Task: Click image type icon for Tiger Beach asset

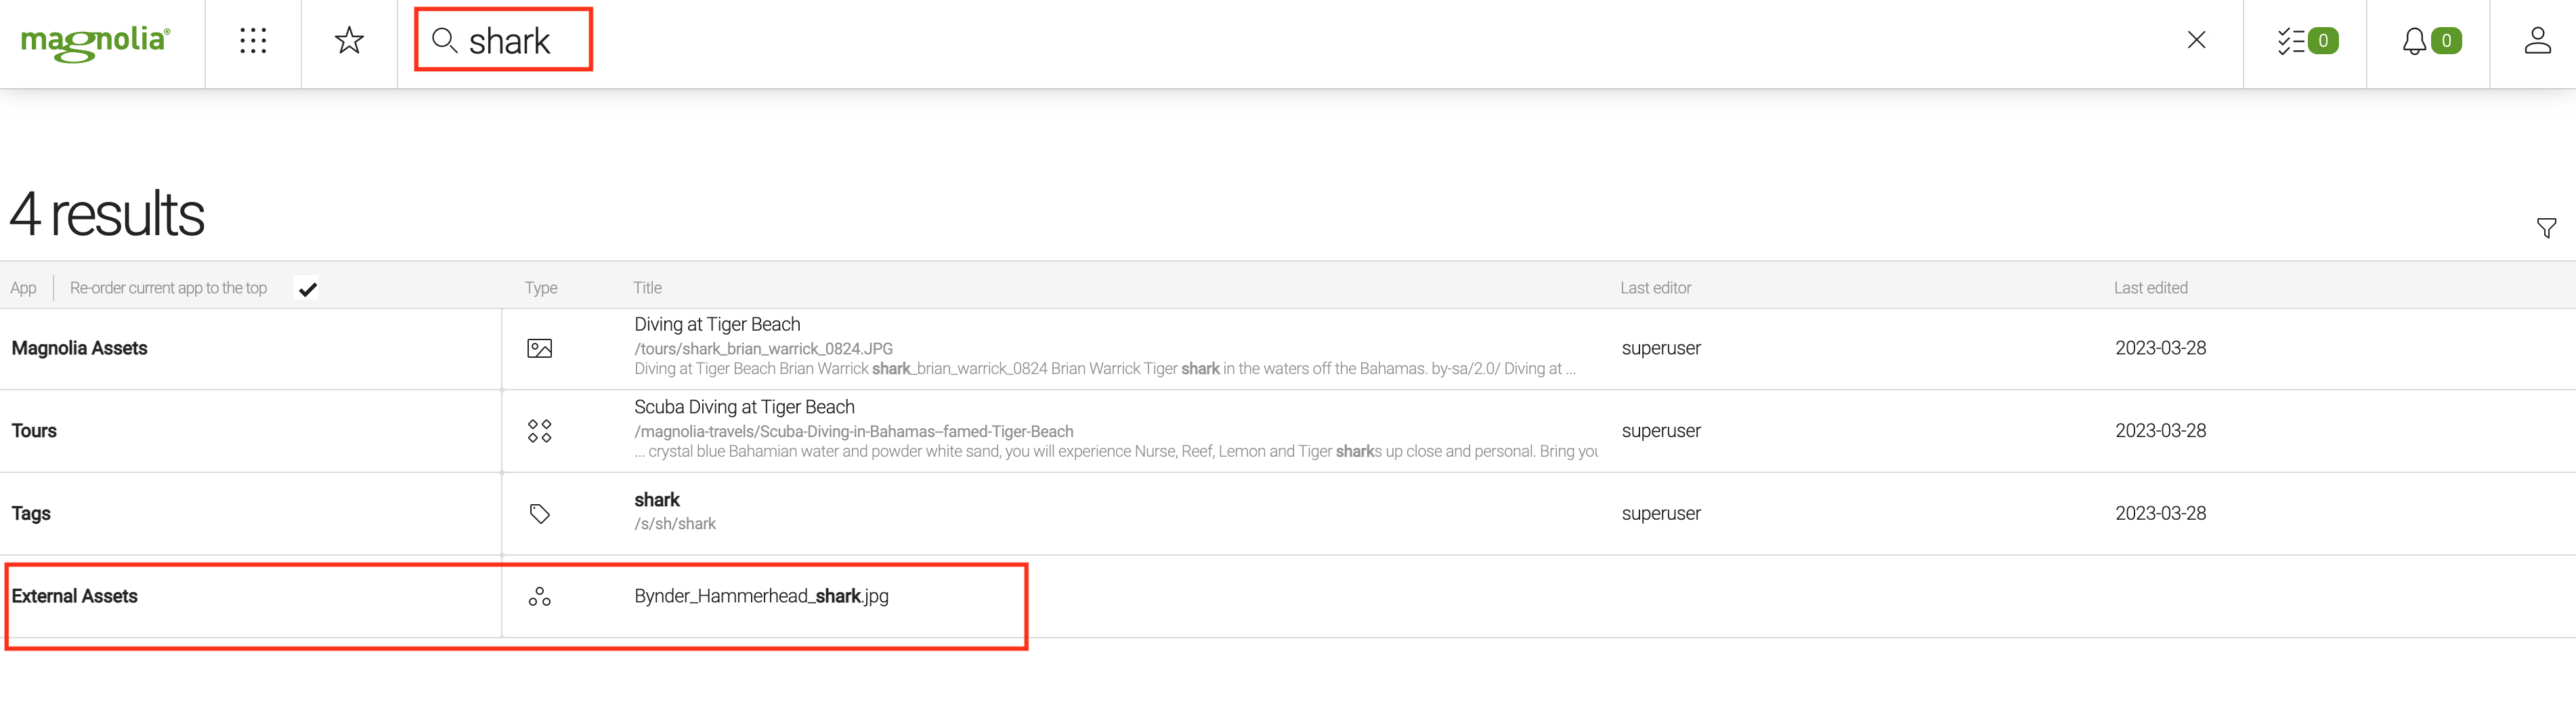Action: [x=539, y=348]
